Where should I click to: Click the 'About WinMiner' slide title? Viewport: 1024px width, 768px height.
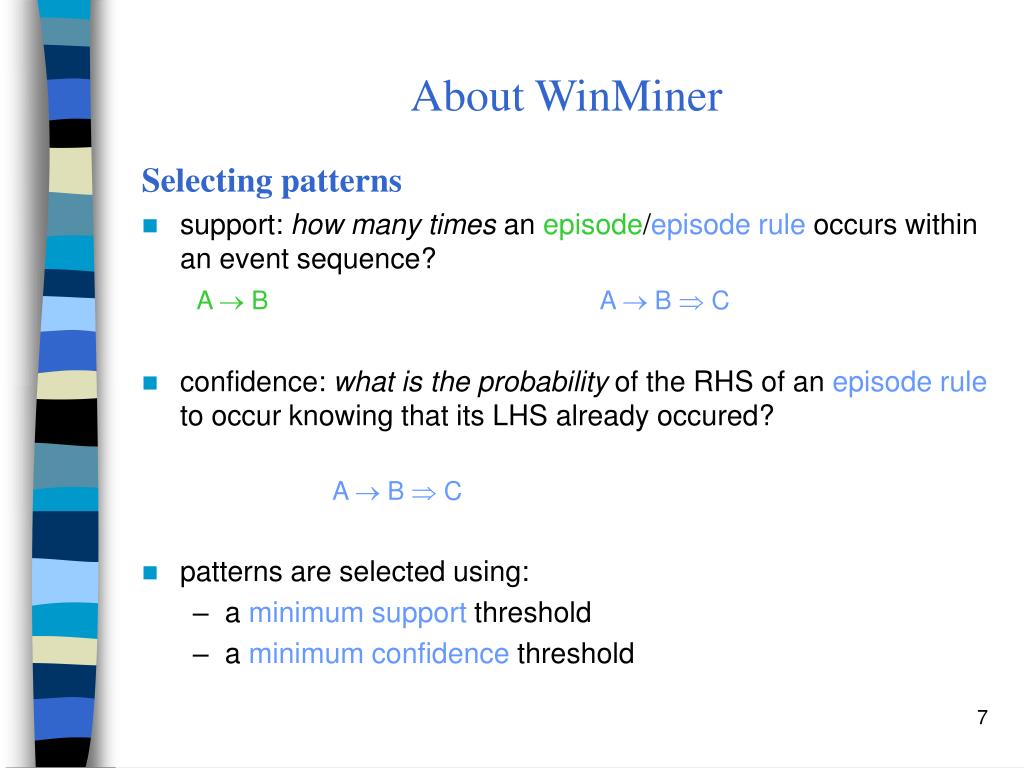(566, 96)
